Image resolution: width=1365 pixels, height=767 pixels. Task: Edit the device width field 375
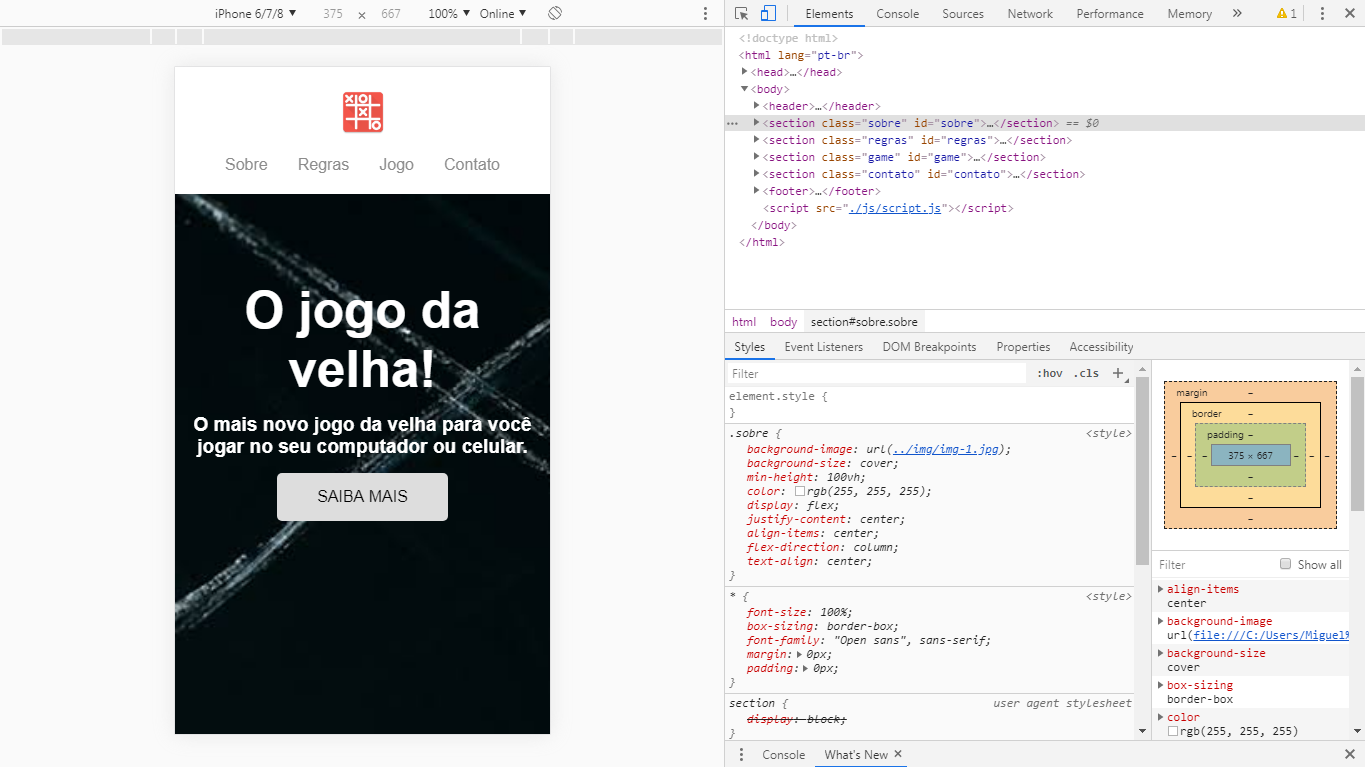point(332,14)
